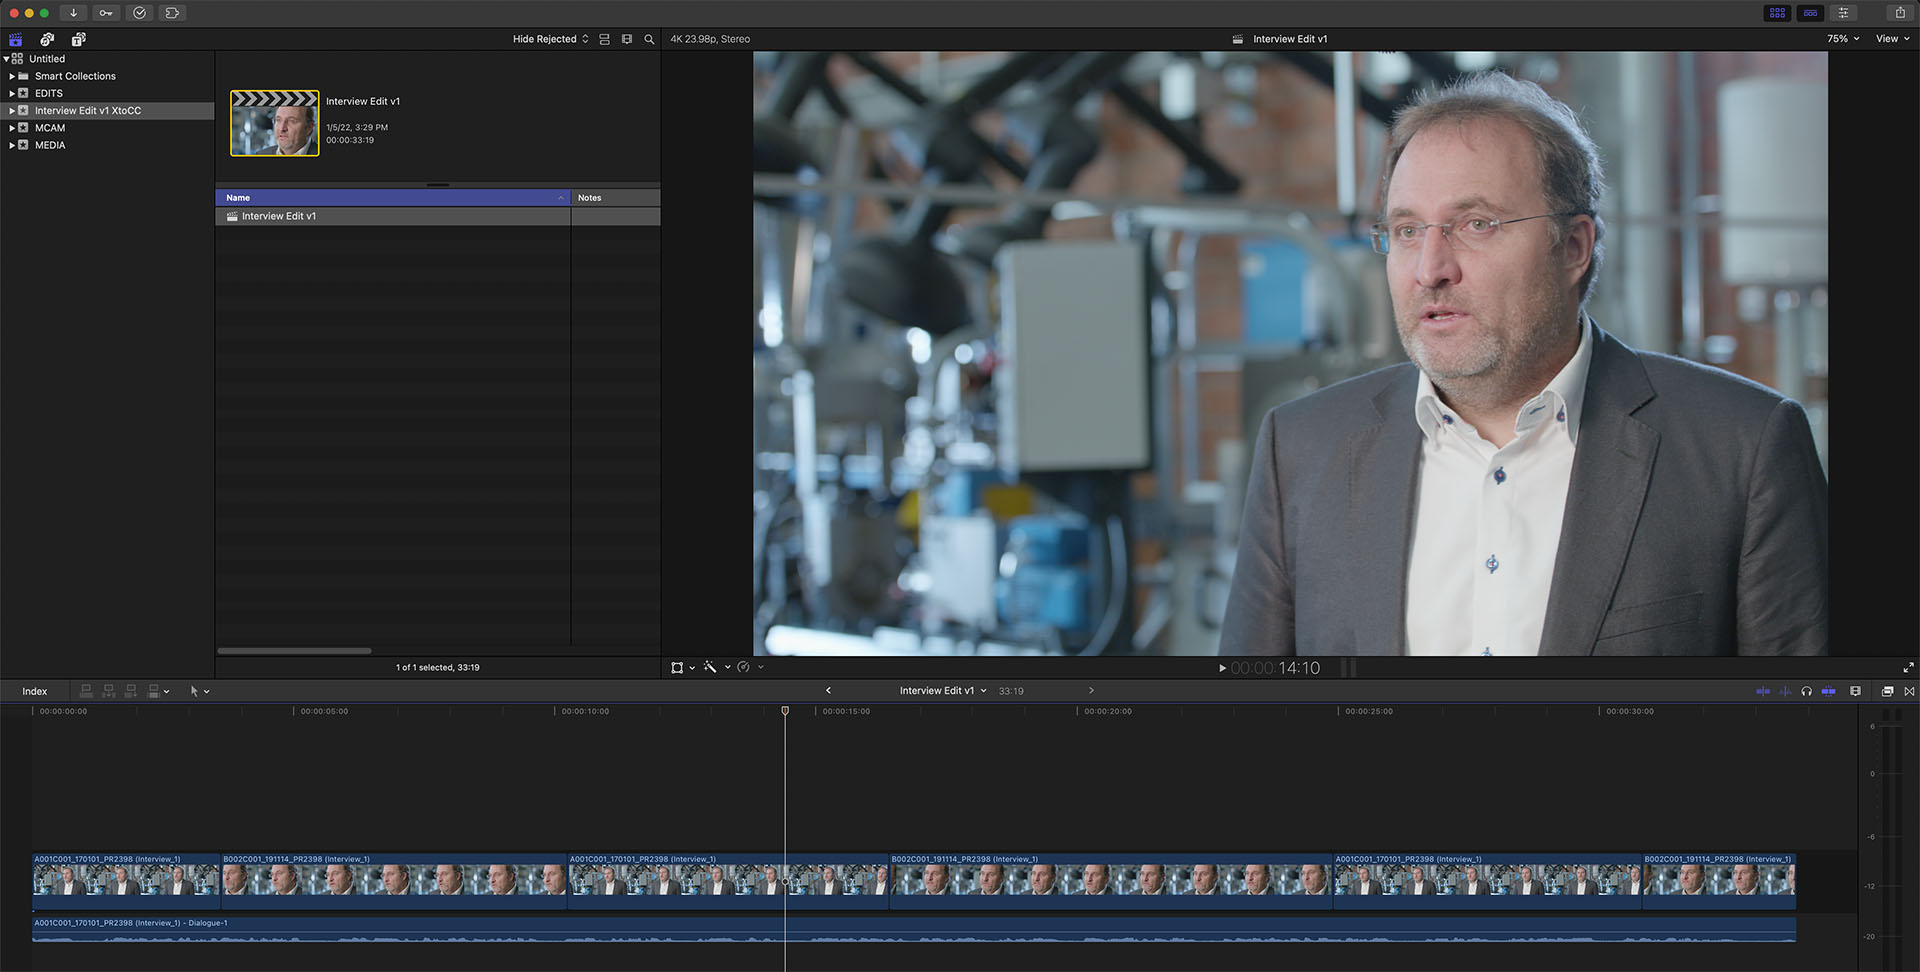Viewport: 1920px width, 972px height.
Task: Open the Extensions icon in toolbar
Action: point(172,13)
